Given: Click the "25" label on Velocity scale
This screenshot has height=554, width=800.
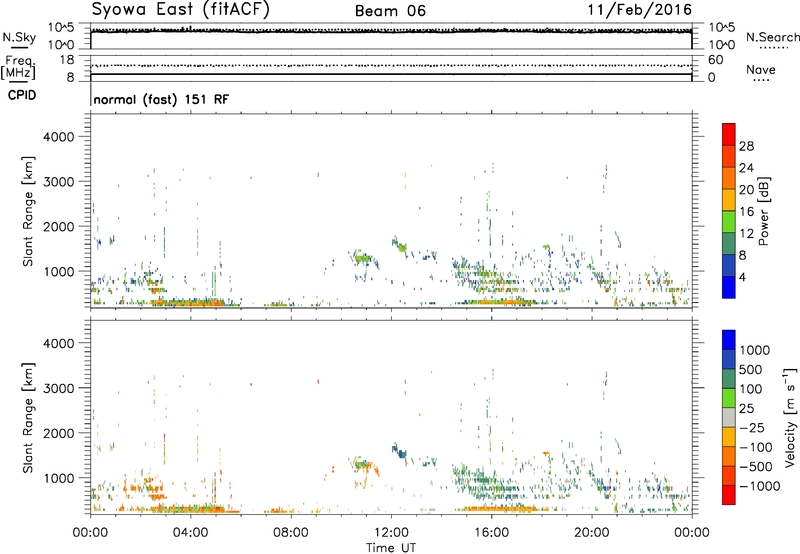Looking at the screenshot, I should point(746,408).
